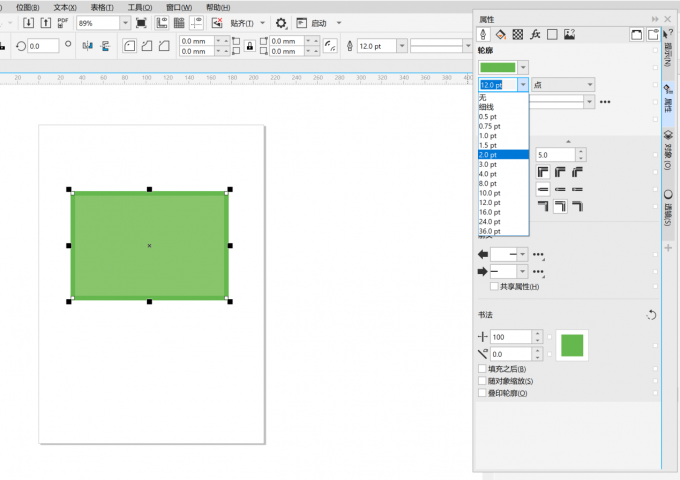
Task: Open the 工具(O) menu
Action: (140, 7)
